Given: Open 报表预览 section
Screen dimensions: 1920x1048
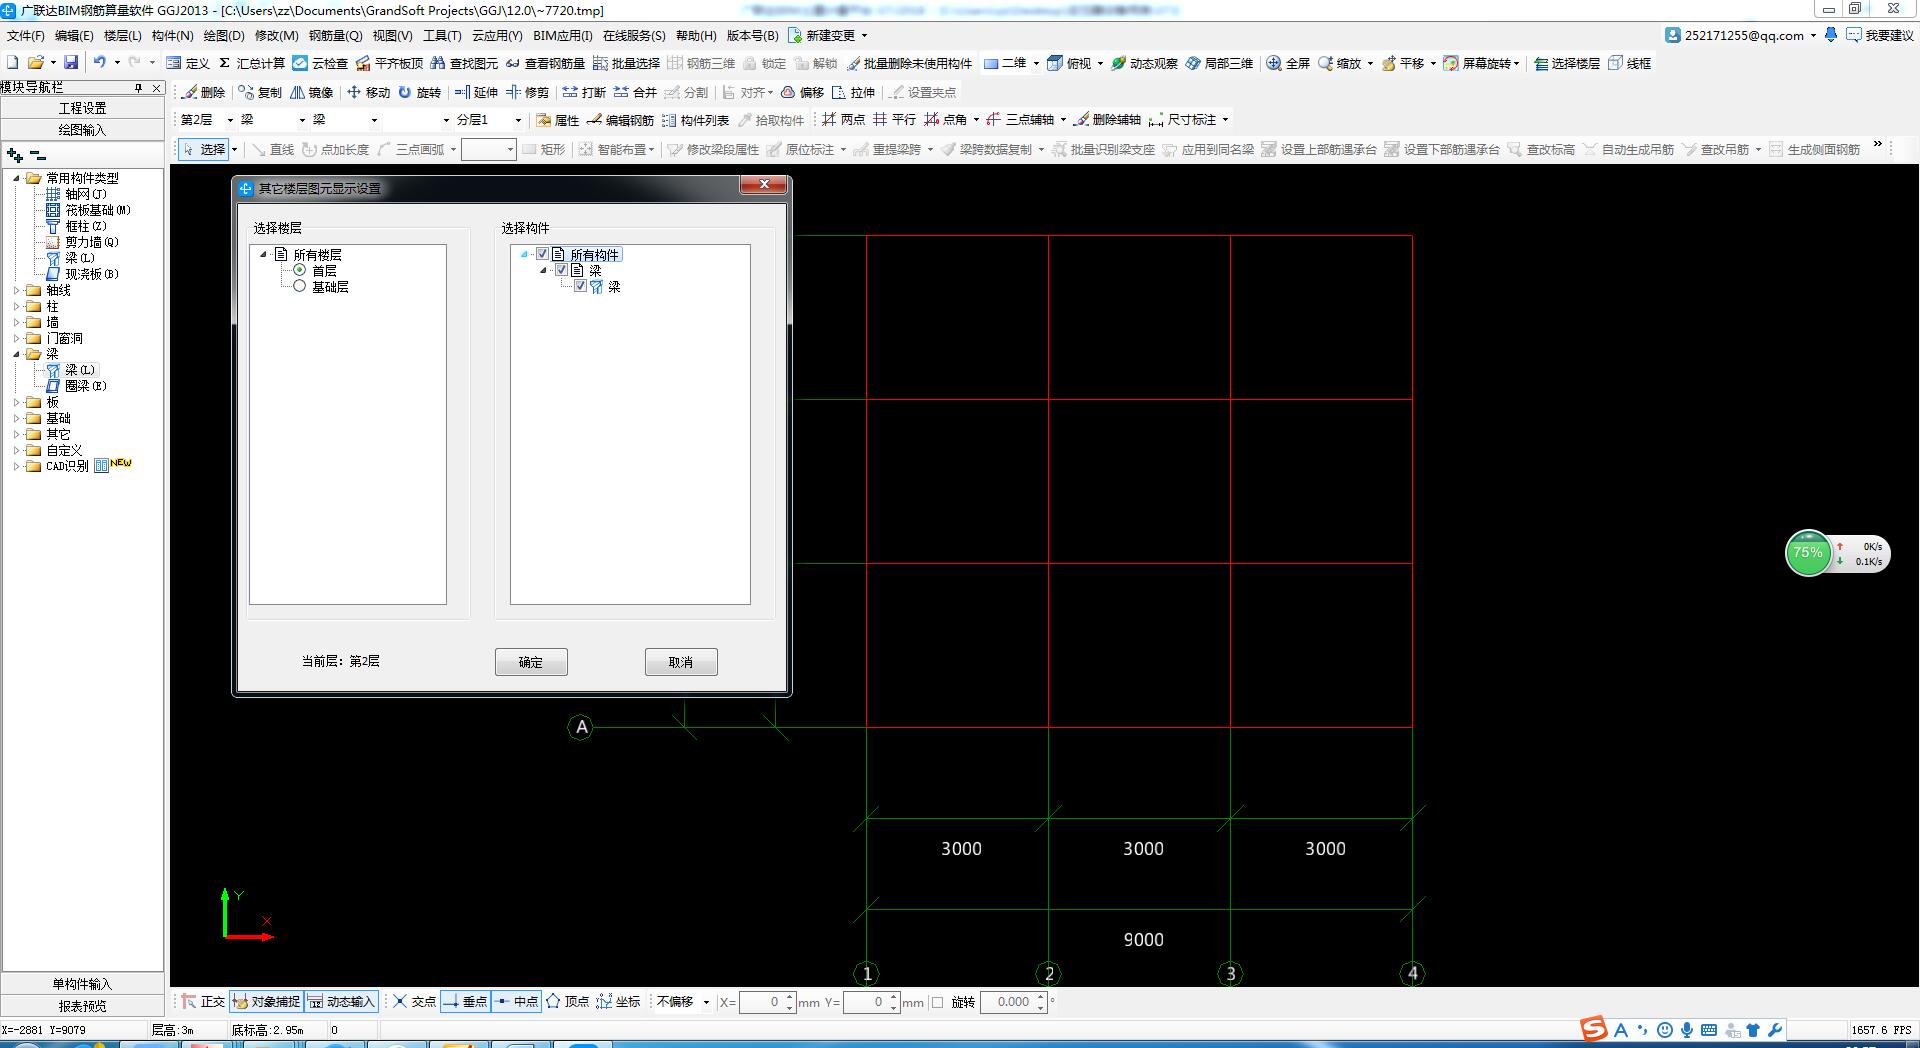Looking at the screenshot, I should tap(82, 1006).
